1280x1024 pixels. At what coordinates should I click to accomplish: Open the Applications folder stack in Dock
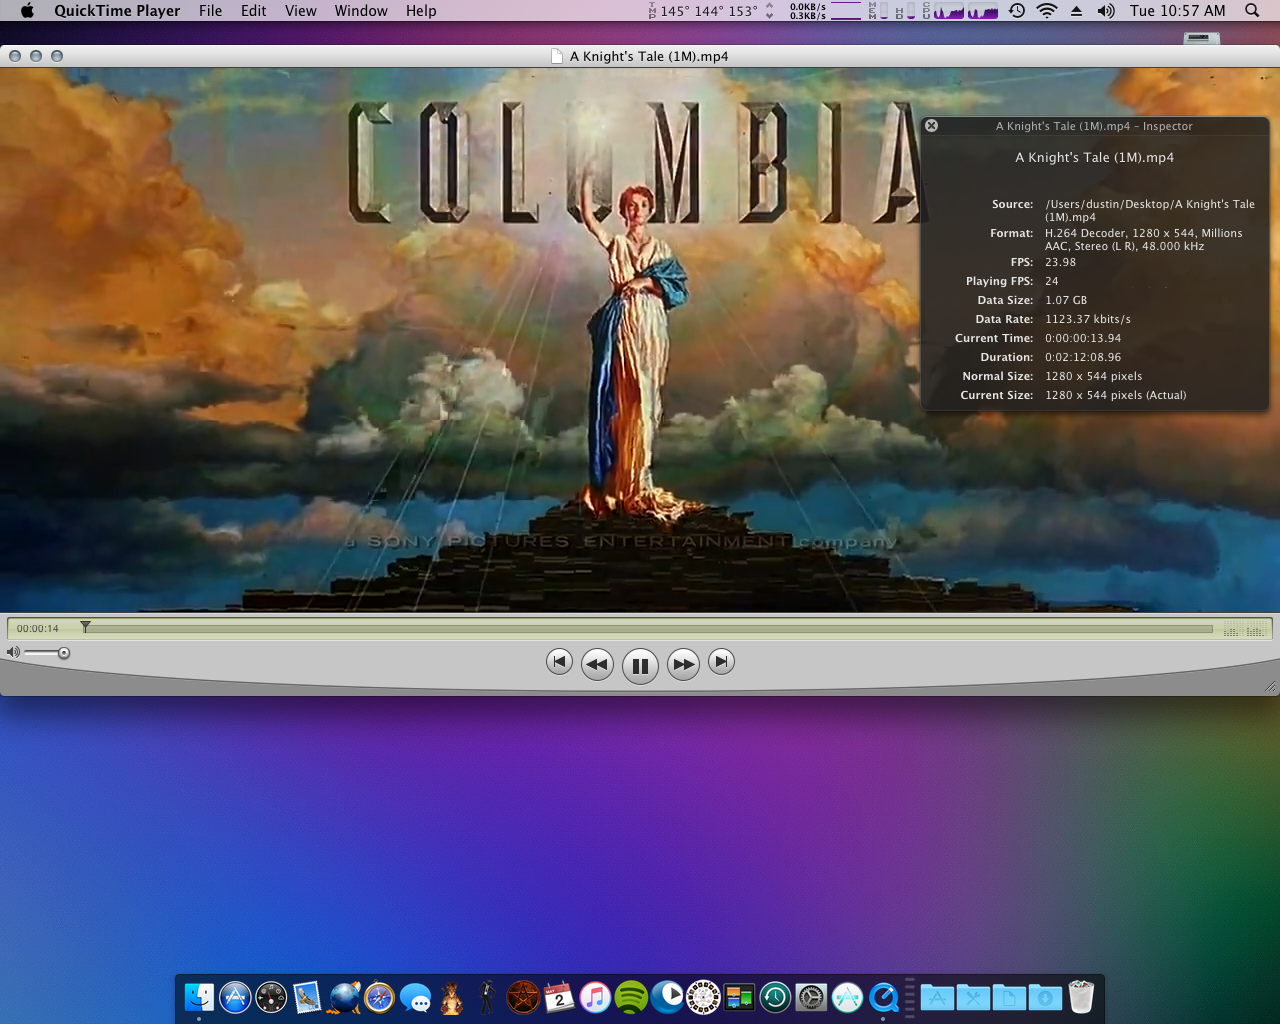click(x=937, y=997)
